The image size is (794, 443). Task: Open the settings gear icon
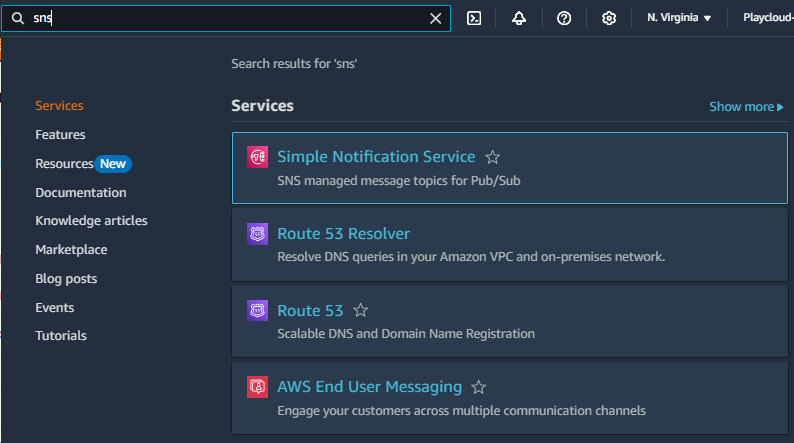point(609,18)
